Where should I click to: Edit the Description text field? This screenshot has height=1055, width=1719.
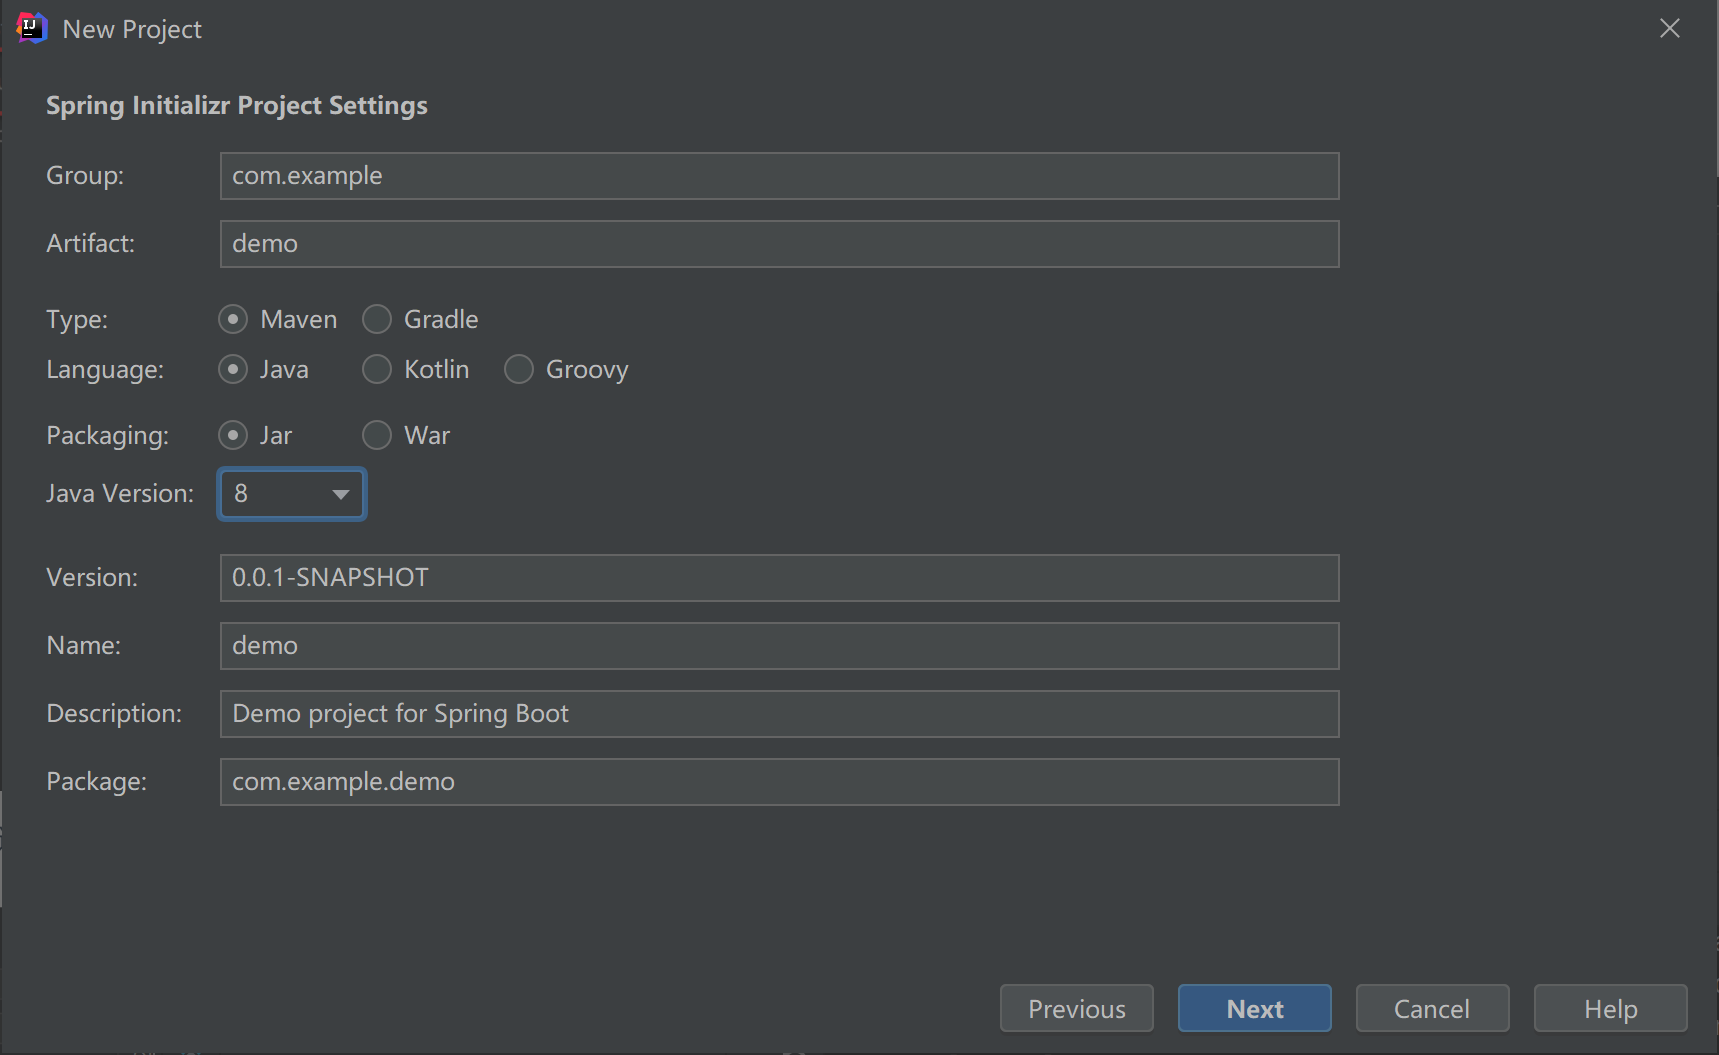[779, 714]
